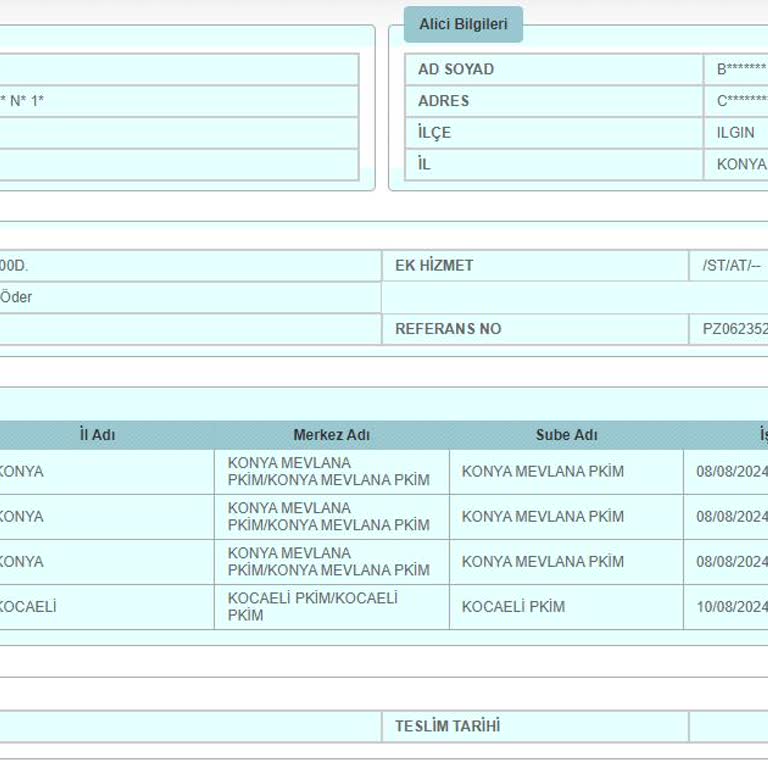Click the Merkez Adı column header
This screenshot has width=768, height=768.
coord(332,435)
